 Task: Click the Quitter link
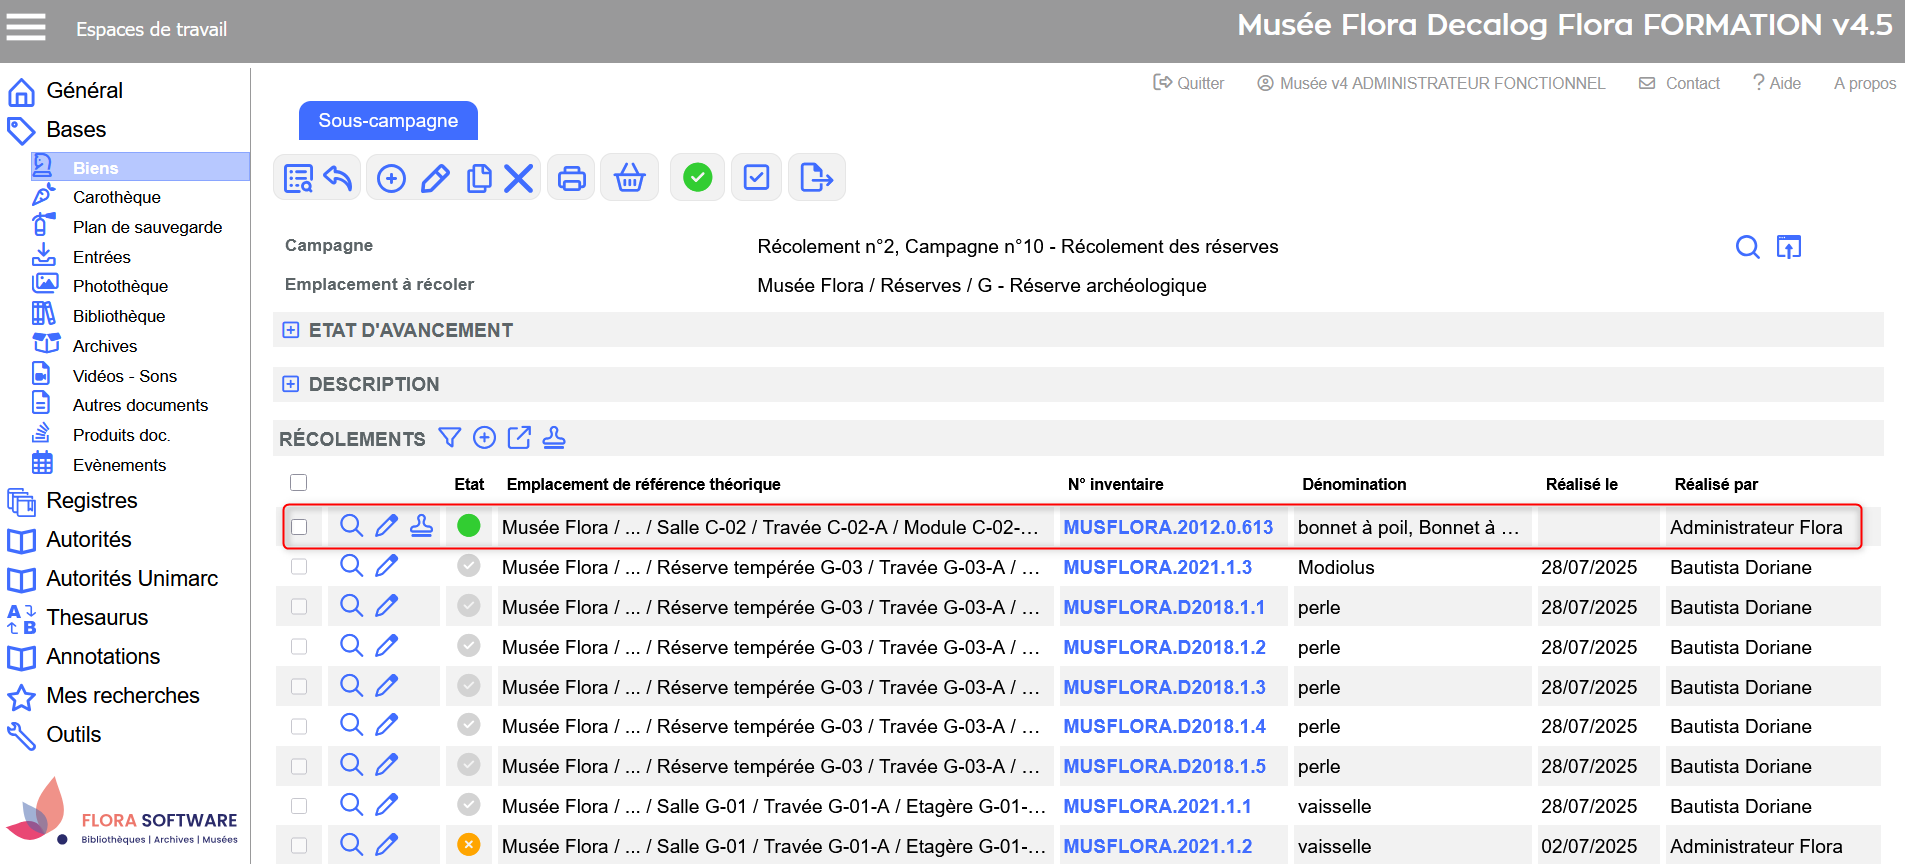[1189, 83]
